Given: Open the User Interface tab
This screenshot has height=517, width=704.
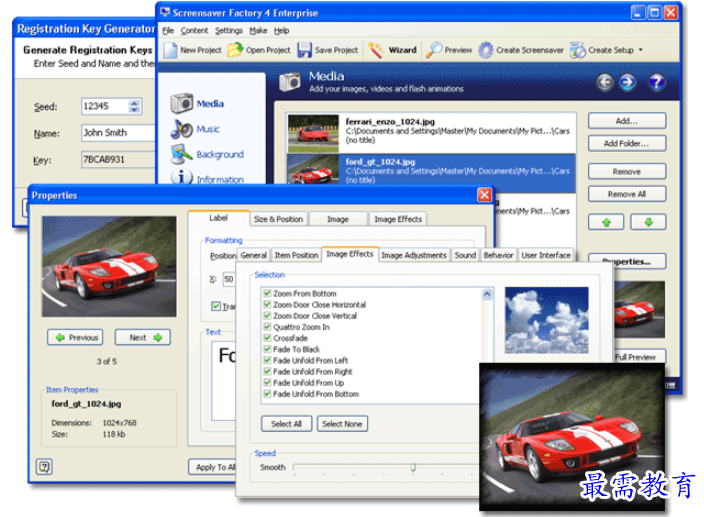Looking at the screenshot, I should [546, 255].
